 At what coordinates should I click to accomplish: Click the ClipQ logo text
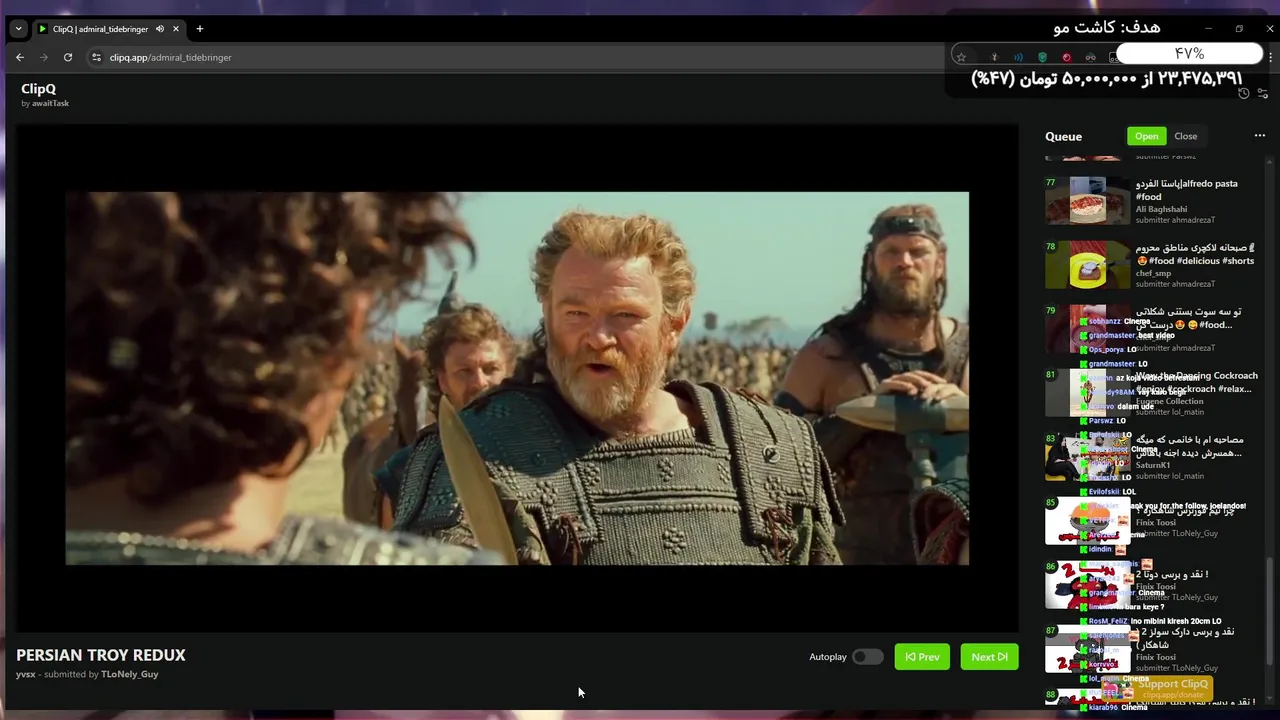[x=38, y=89]
